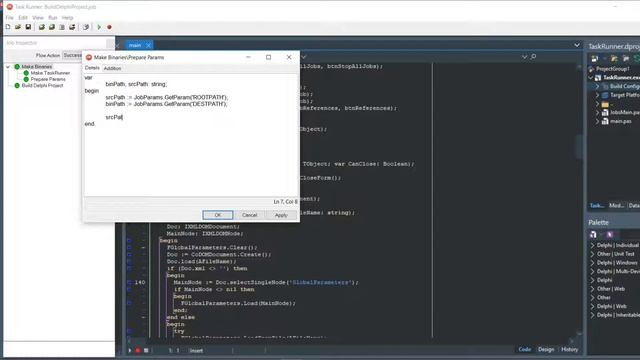The height and width of the screenshot is (360, 640).
Task: Close the main editor tab with X
Action: (x=149, y=45)
